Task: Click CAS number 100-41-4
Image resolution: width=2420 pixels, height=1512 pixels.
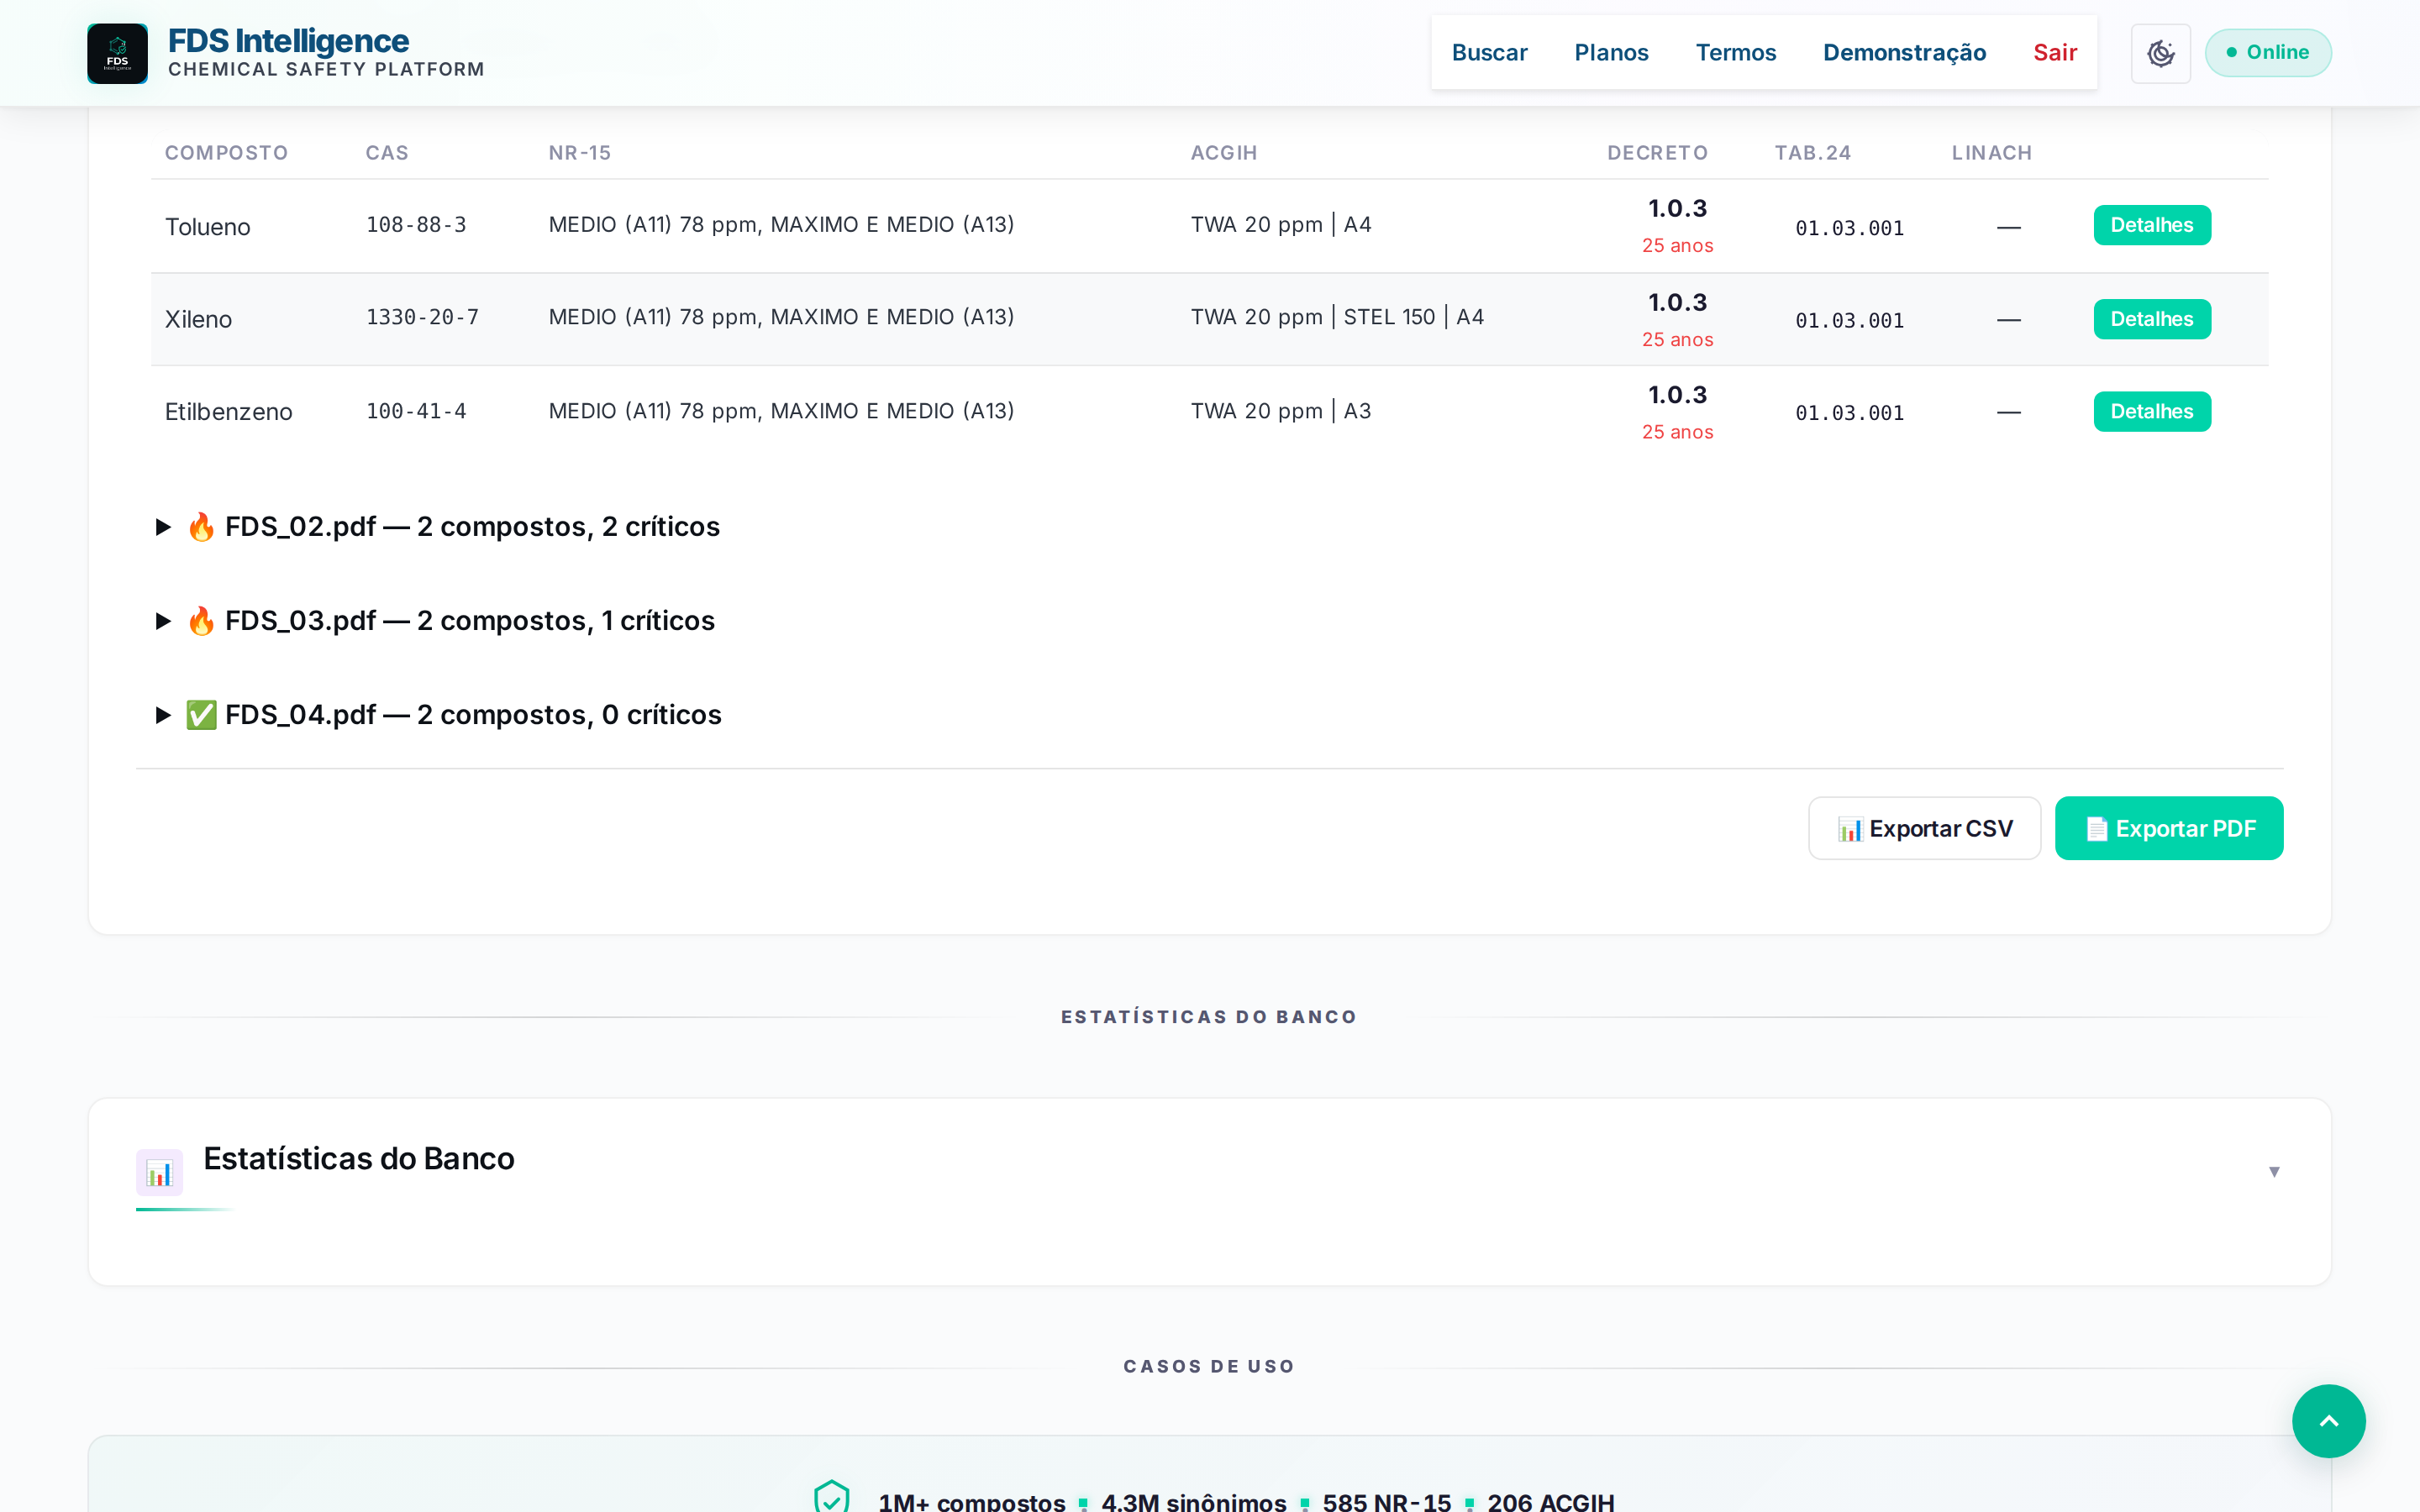Action: pyautogui.click(x=416, y=411)
